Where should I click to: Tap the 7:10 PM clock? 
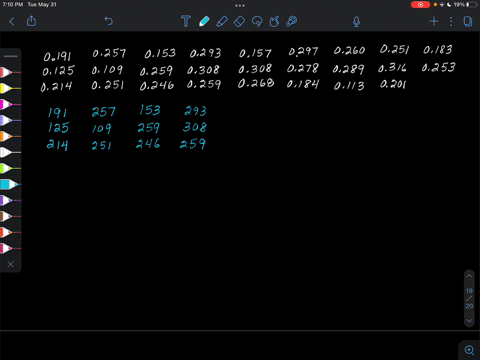click(13, 5)
